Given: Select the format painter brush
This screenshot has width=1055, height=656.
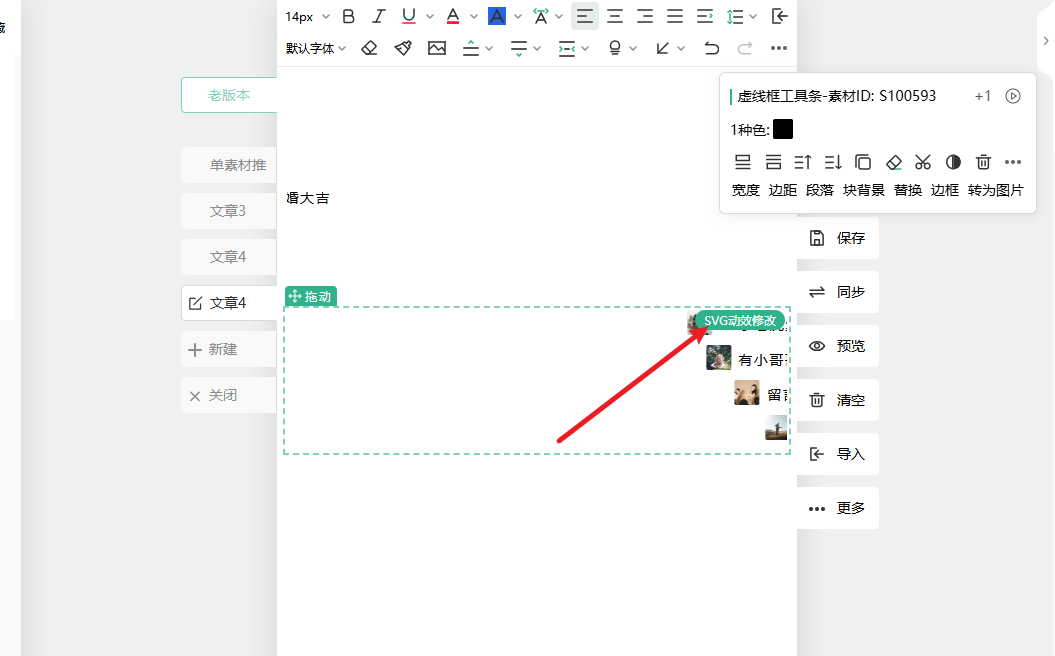Looking at the screenshot, I should [403, 48].
